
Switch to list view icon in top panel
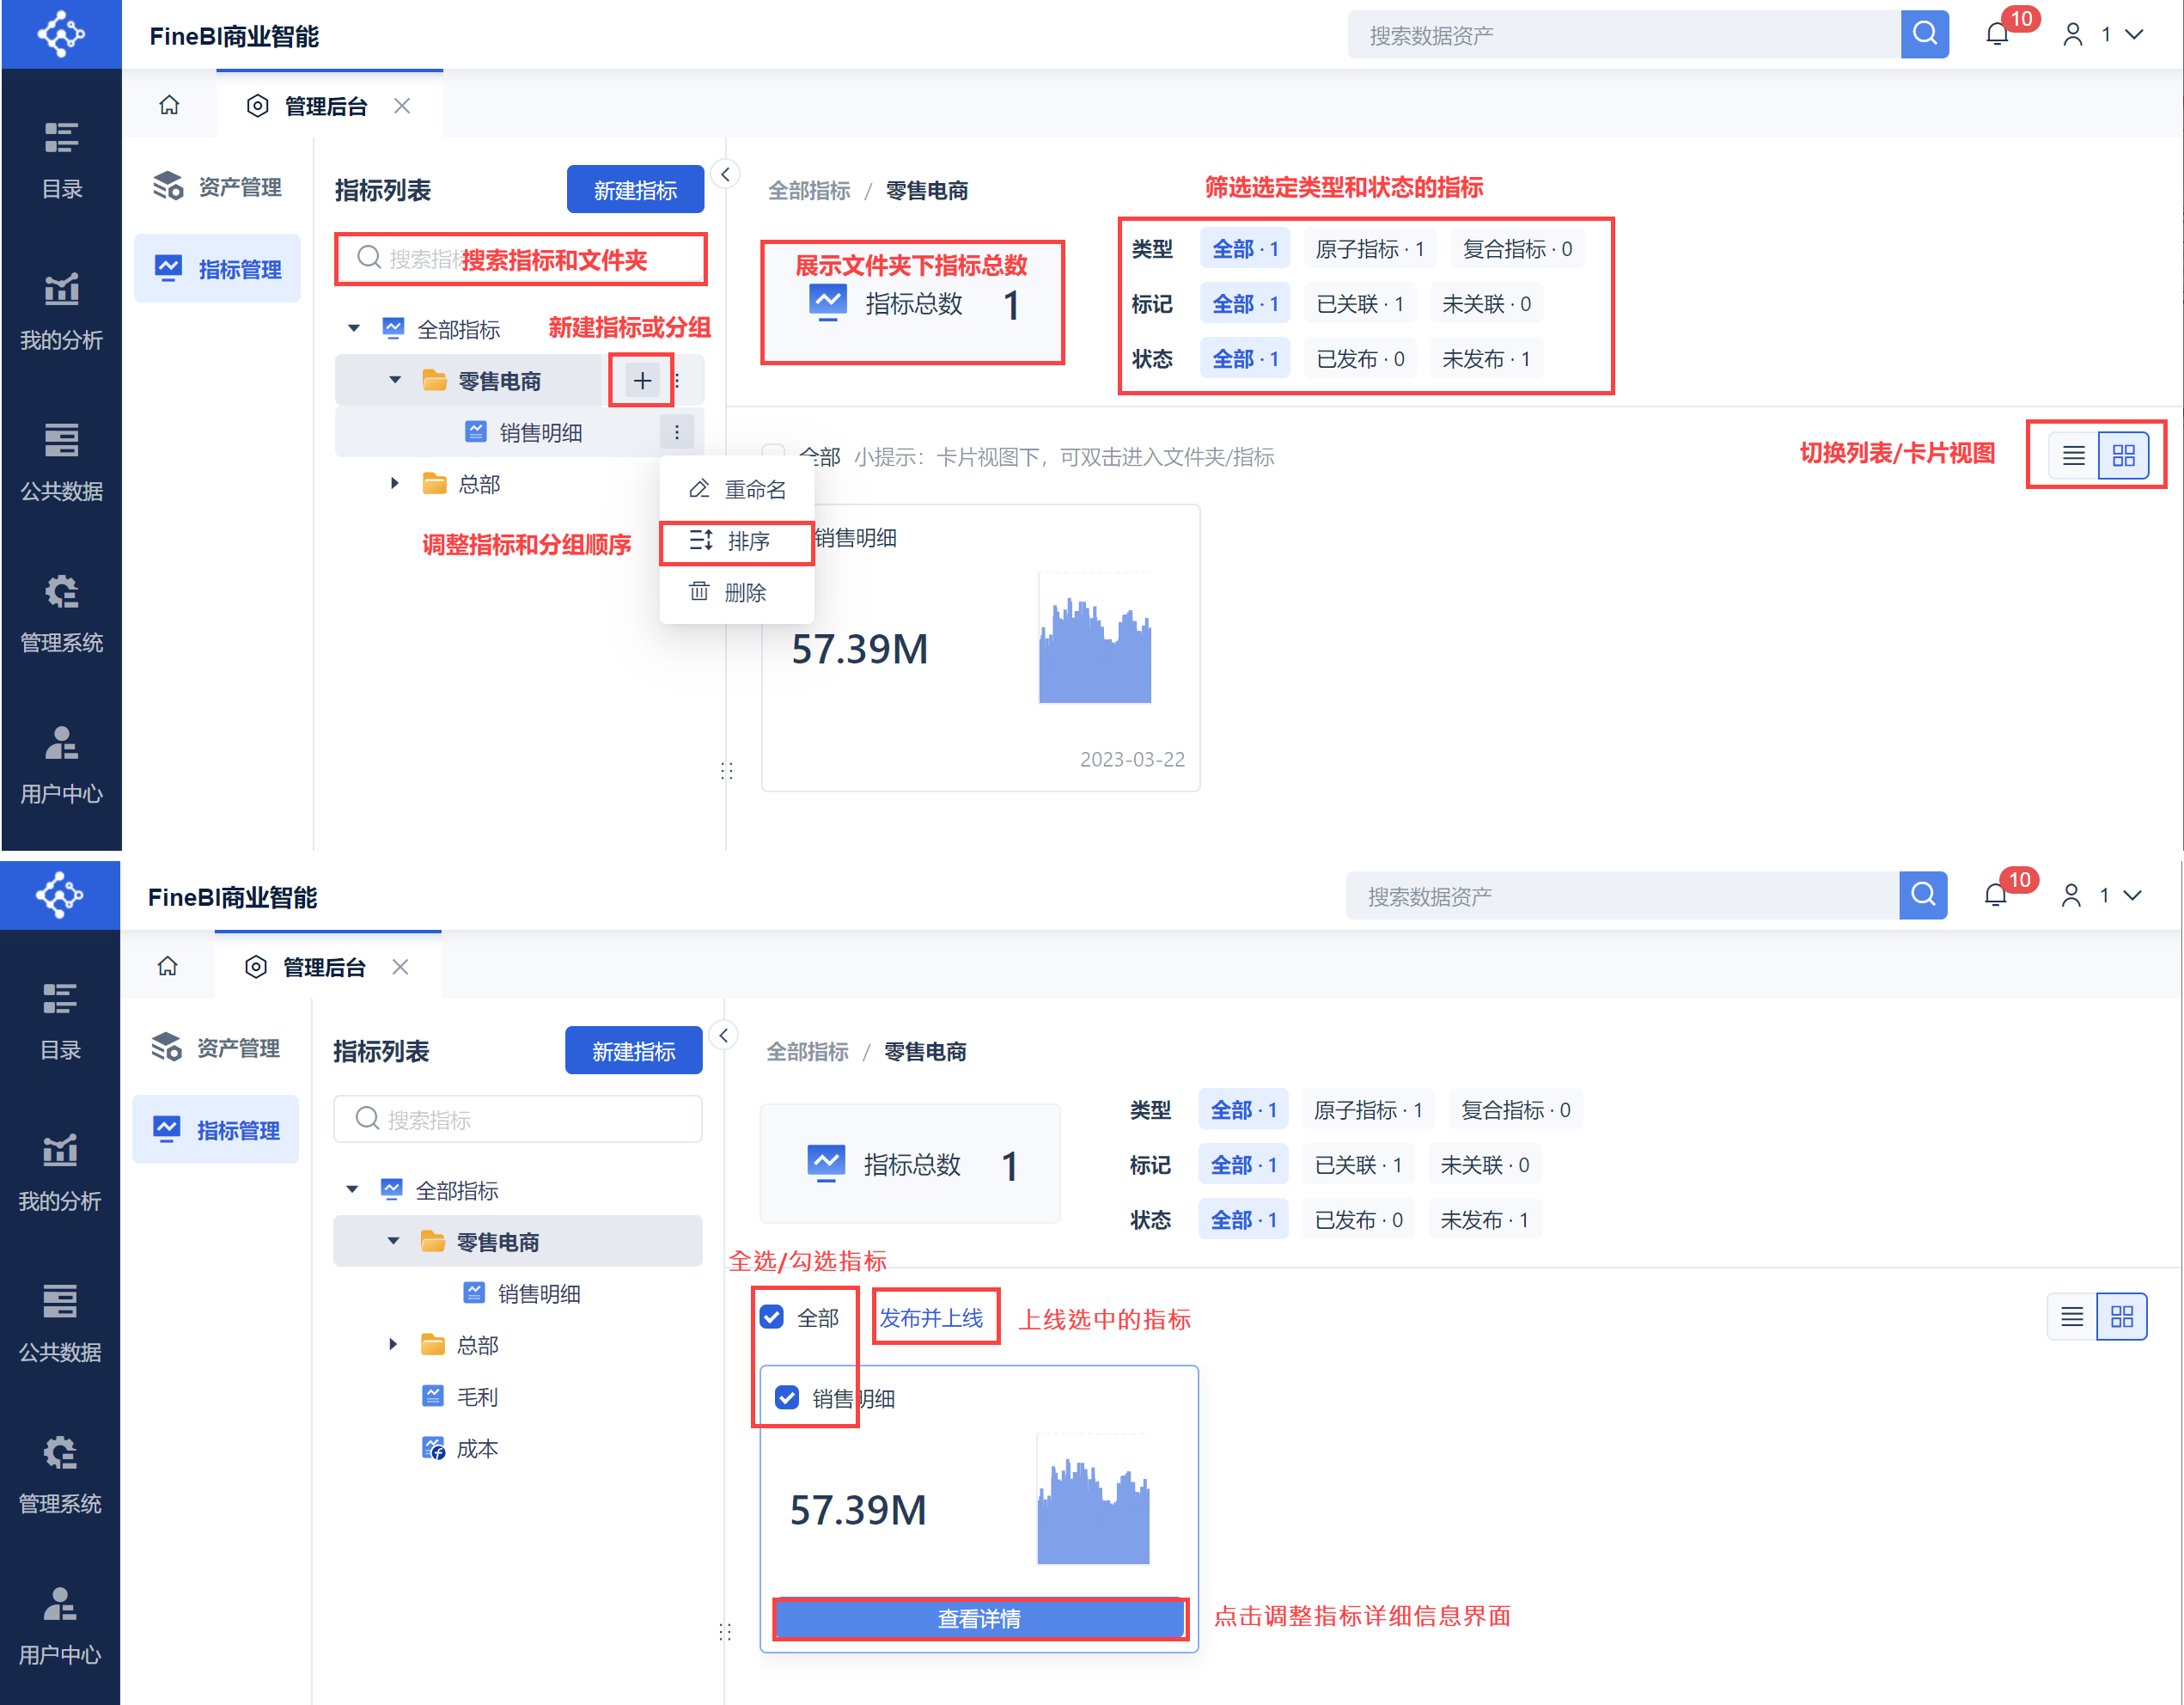(2073, 456)
